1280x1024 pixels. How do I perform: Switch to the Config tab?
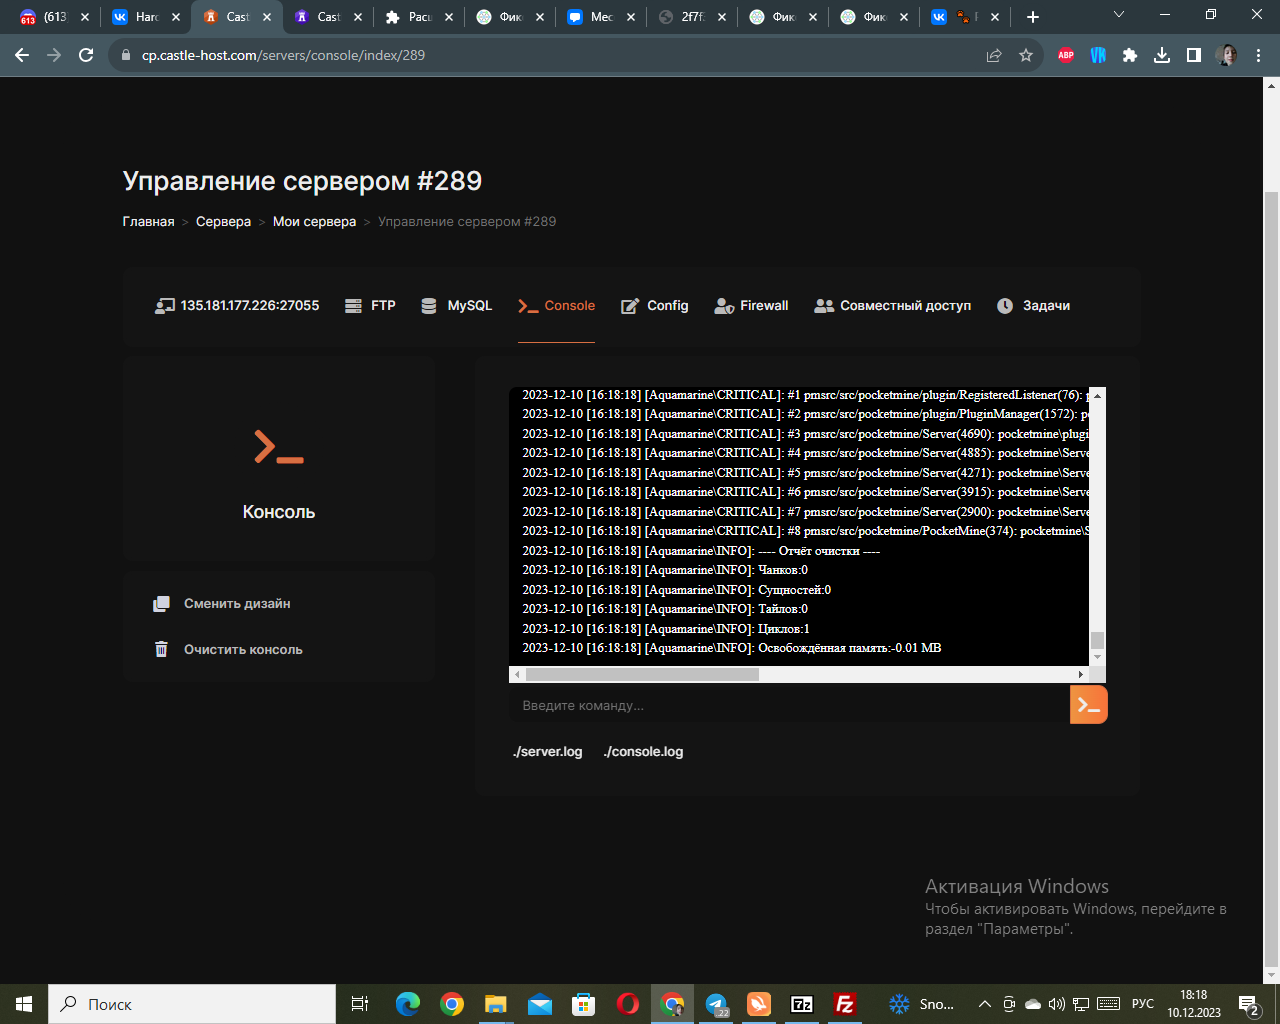655,306
